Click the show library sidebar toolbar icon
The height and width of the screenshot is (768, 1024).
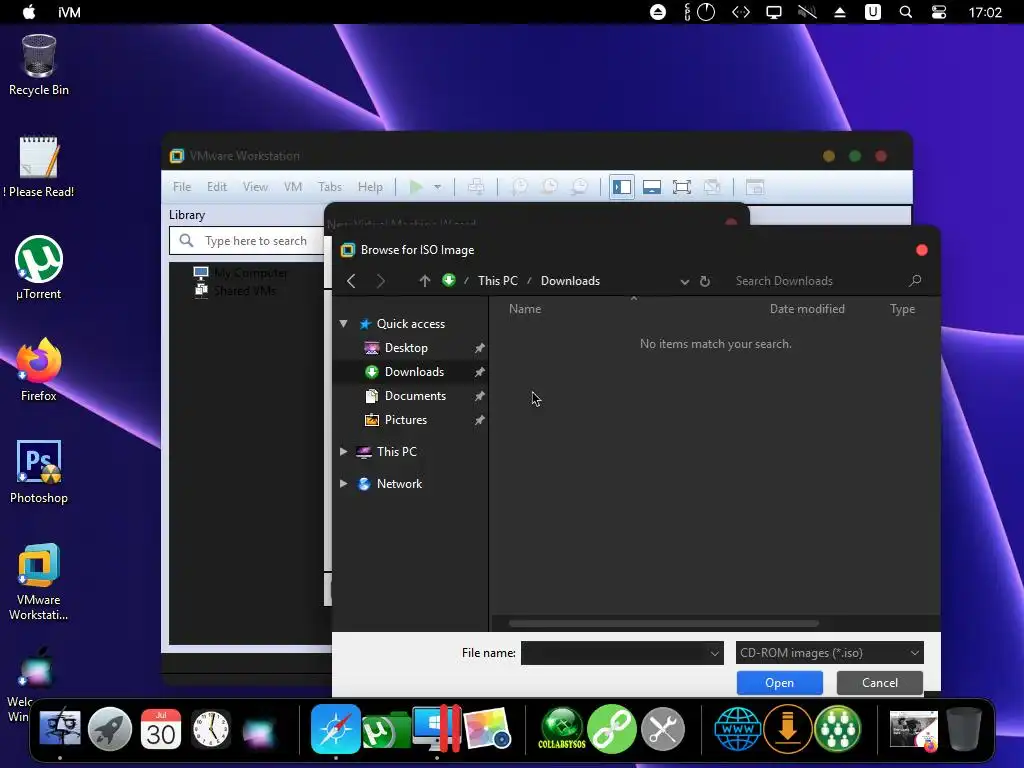click(x=622, y=187)
